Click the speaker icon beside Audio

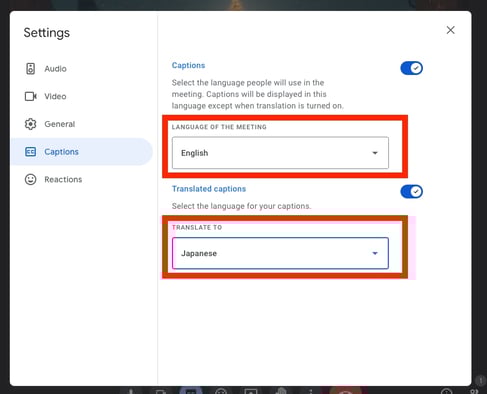[x=30, y=69]
